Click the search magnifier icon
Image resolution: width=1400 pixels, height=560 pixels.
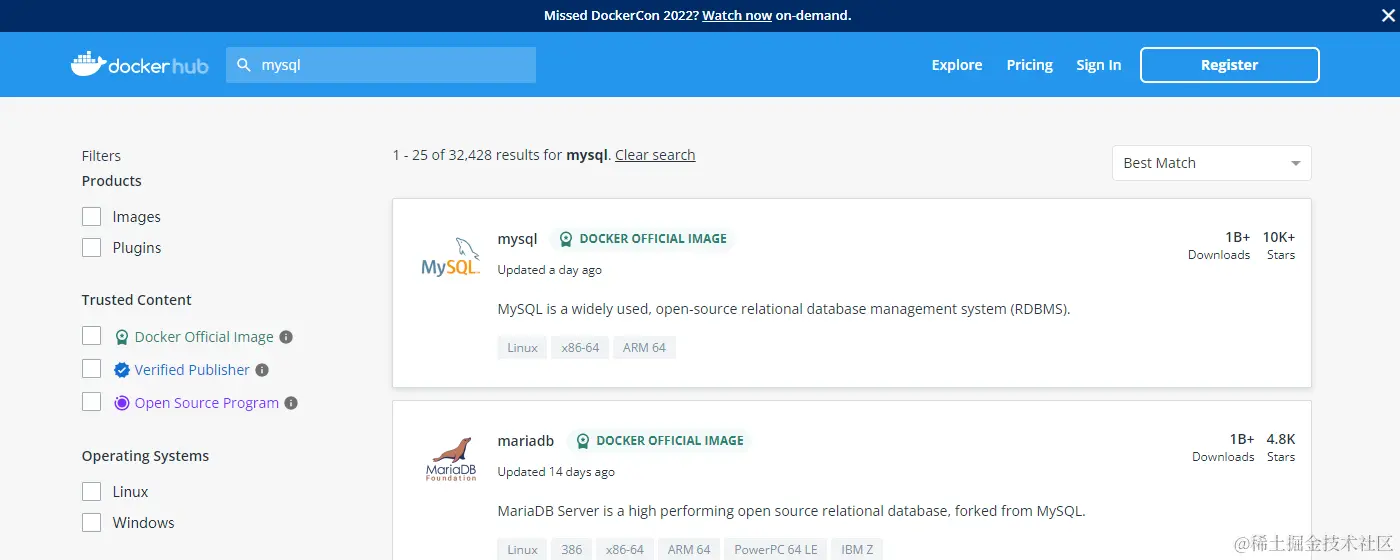point(243,65)
